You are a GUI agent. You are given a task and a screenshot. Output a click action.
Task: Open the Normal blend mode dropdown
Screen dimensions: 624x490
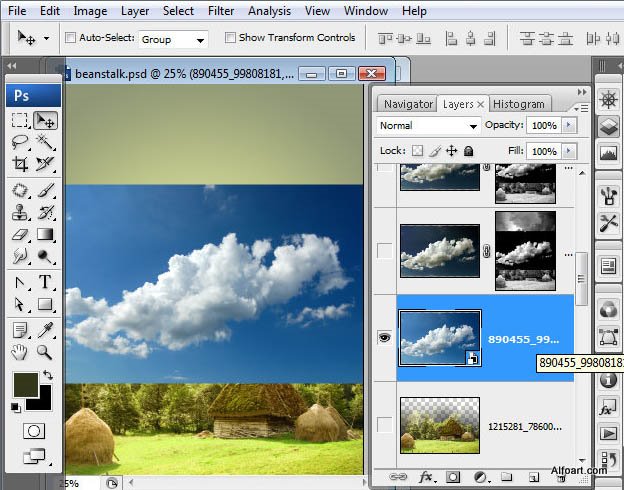[429, 126]
